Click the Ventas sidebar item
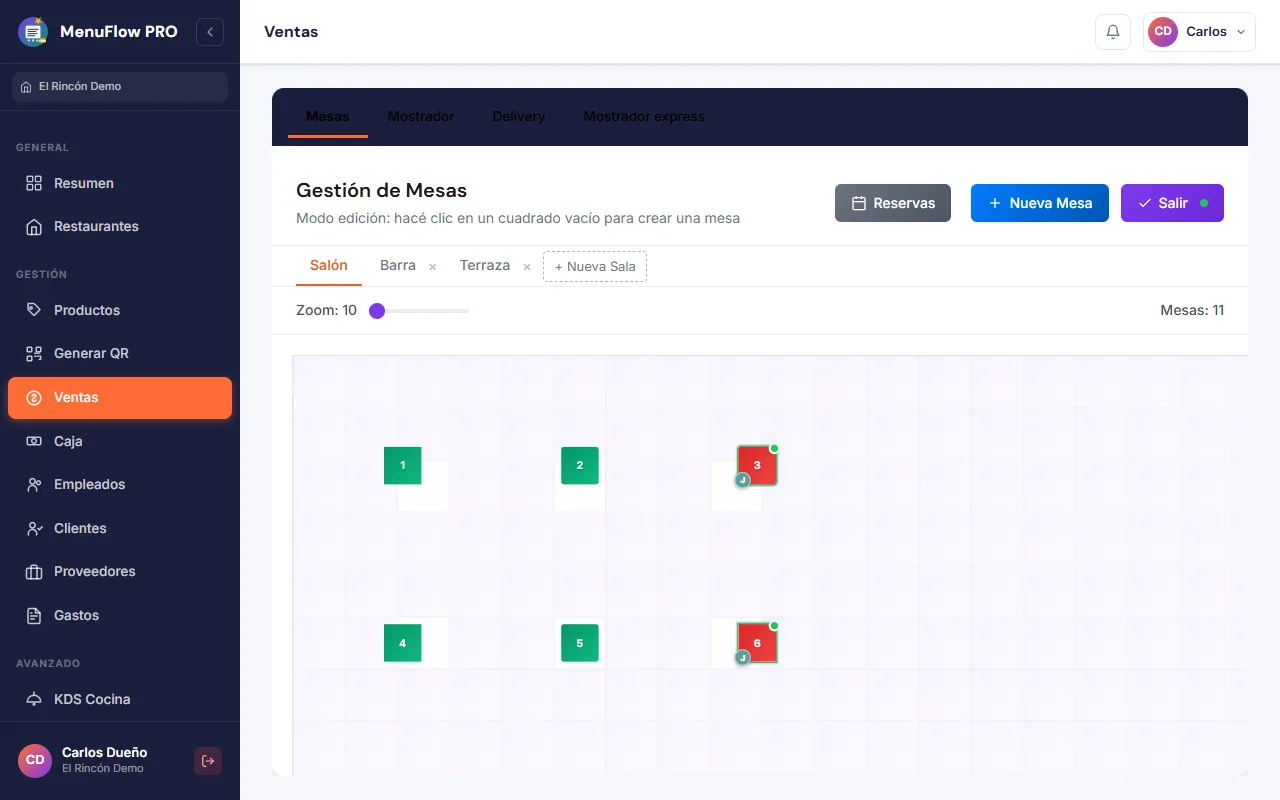 point(120,397)
